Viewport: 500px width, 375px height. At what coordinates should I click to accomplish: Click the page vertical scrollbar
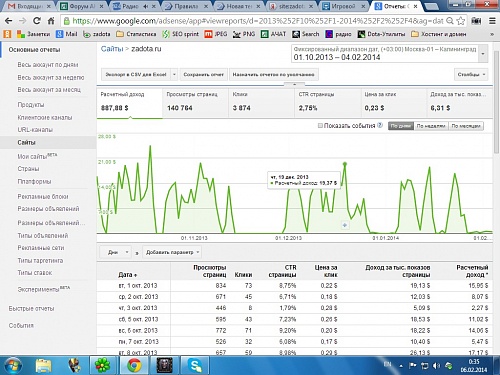click(496, 100)
